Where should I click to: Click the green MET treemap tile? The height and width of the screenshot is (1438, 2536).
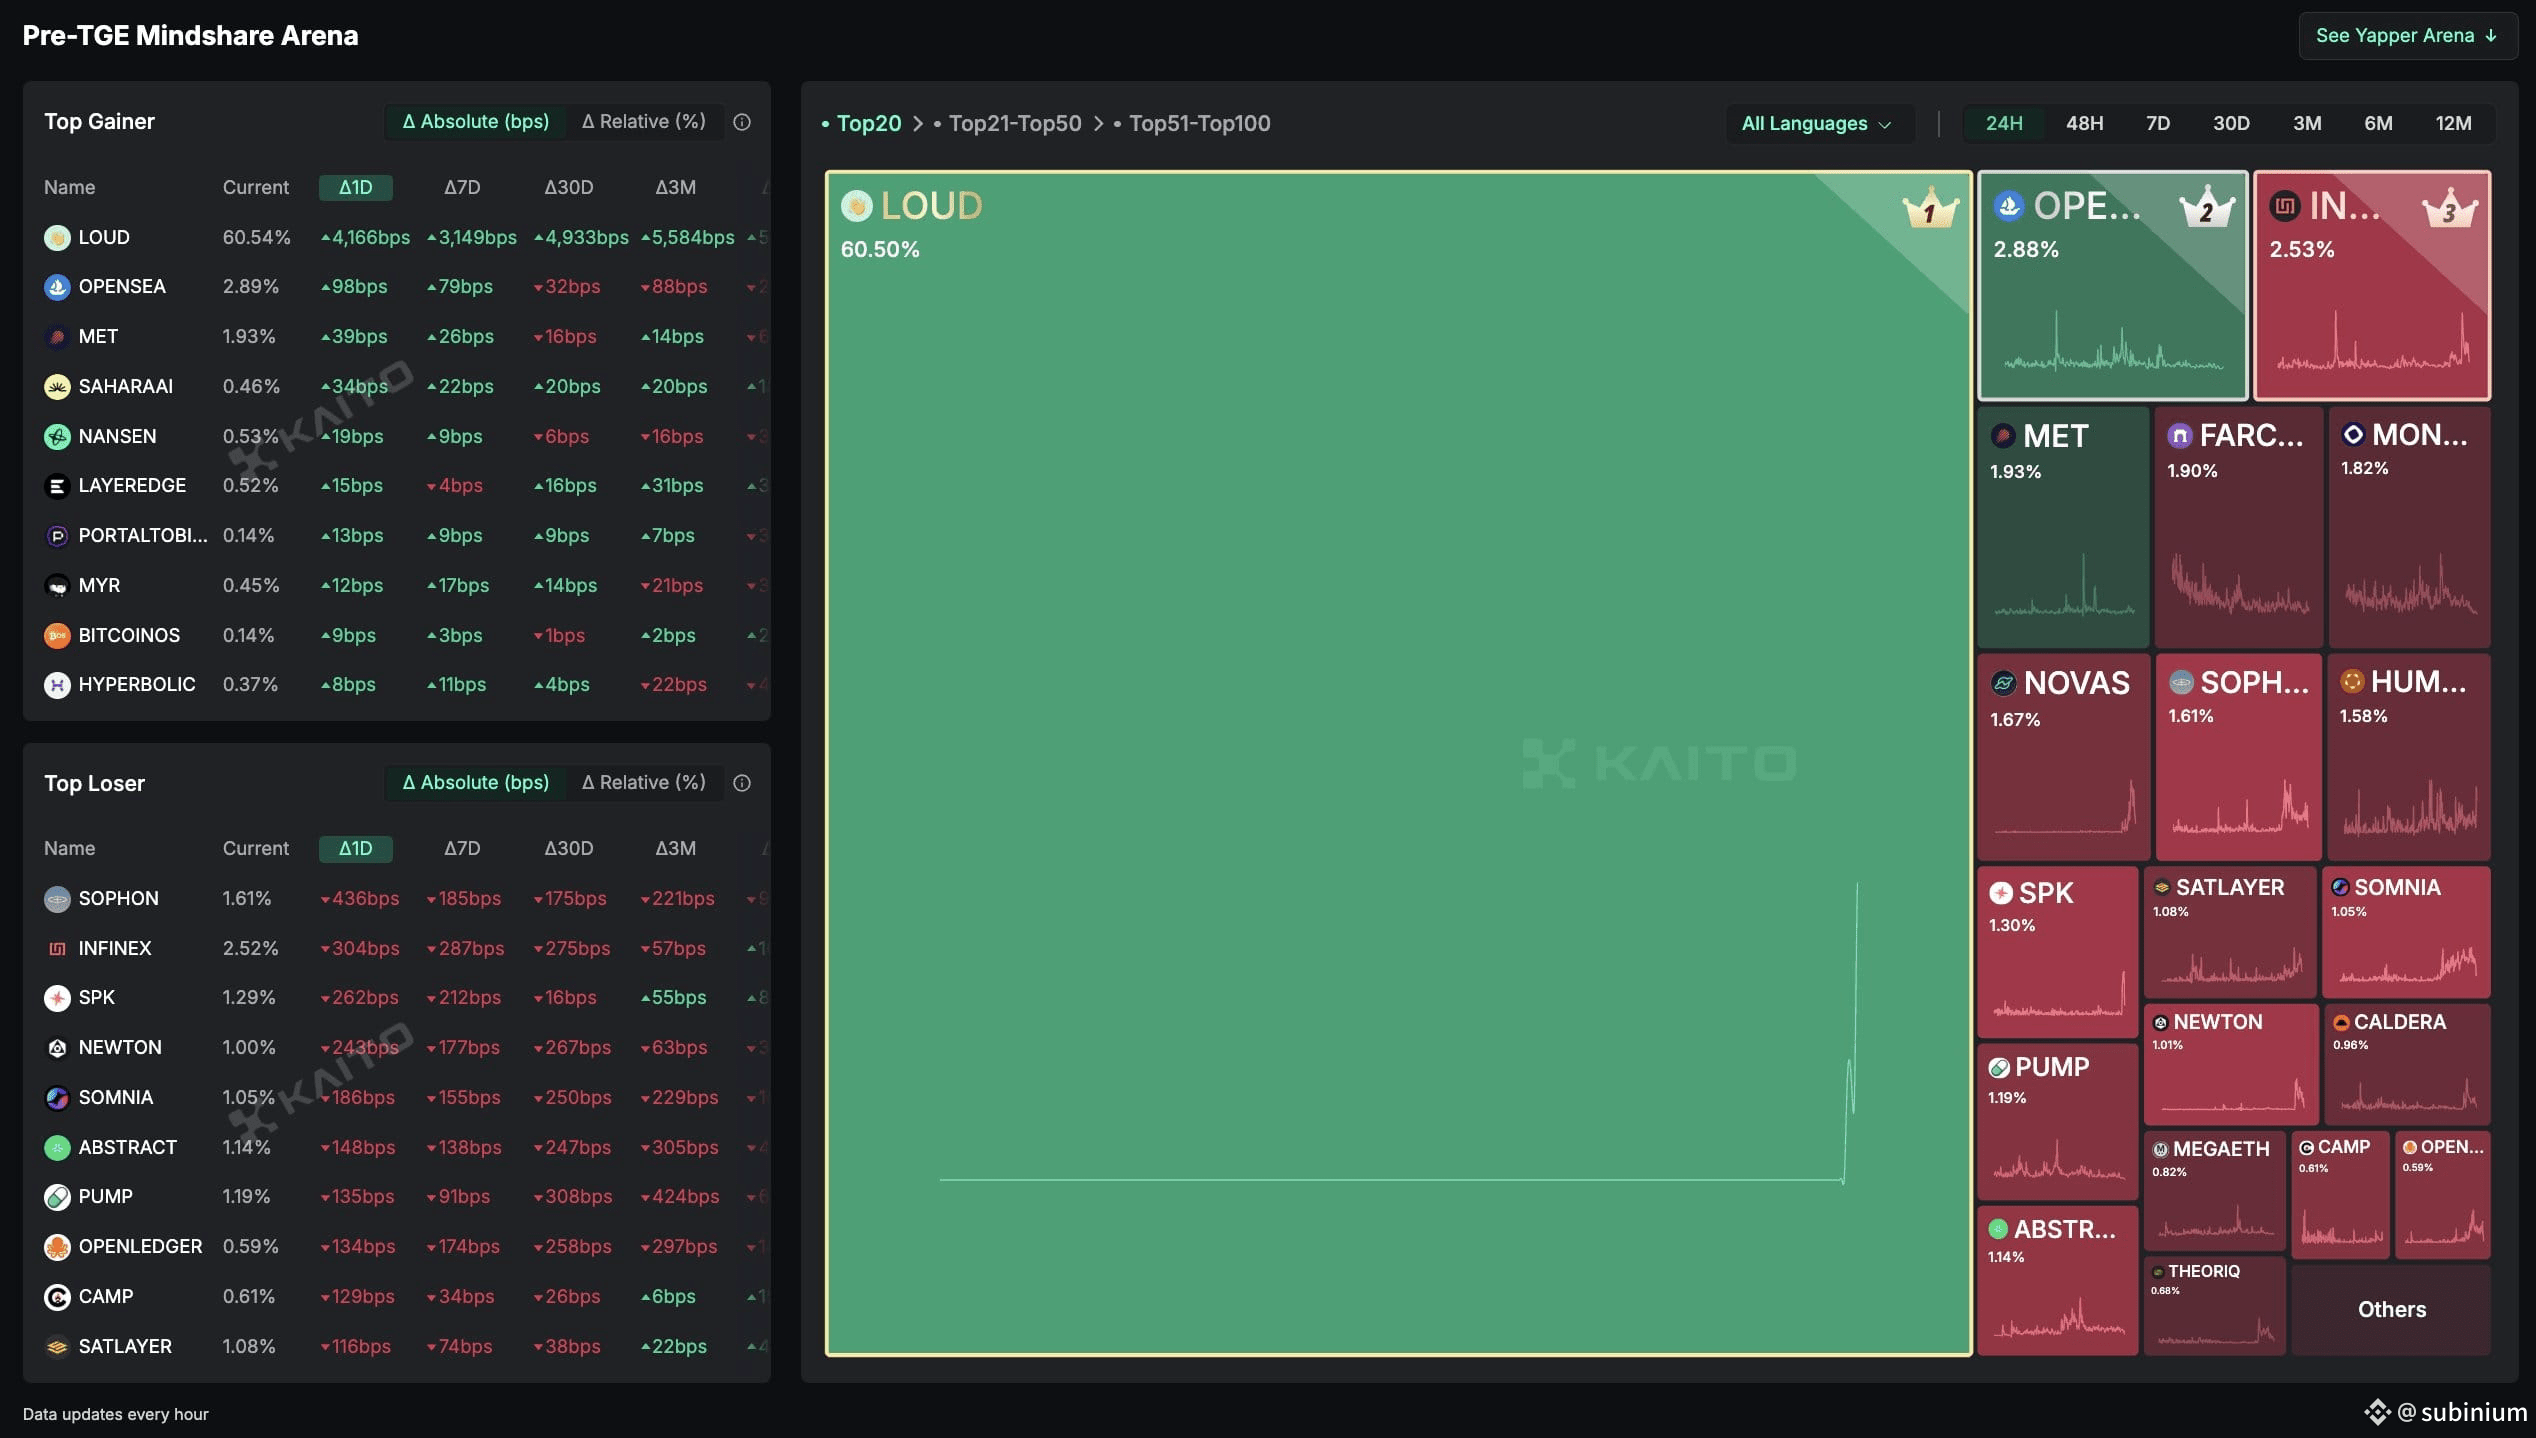[2062, 527]
